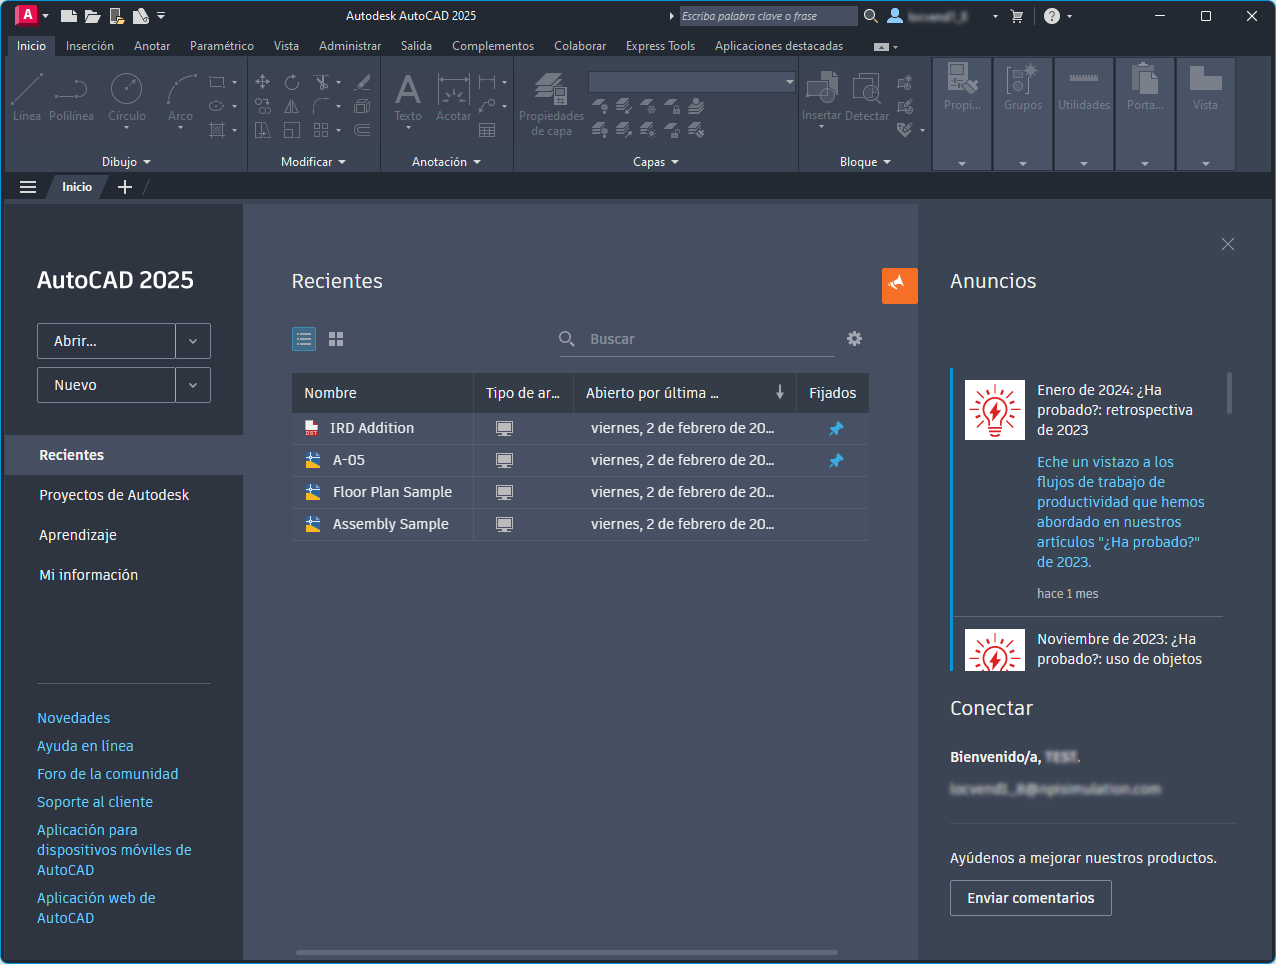Expand the Bloque panel dropdown
Screen dimensions: 1276x964
click(x=865, y=162)
